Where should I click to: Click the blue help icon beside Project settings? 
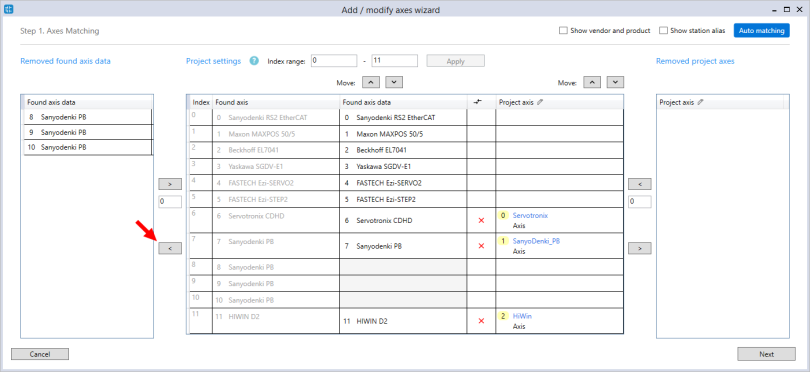254,60
